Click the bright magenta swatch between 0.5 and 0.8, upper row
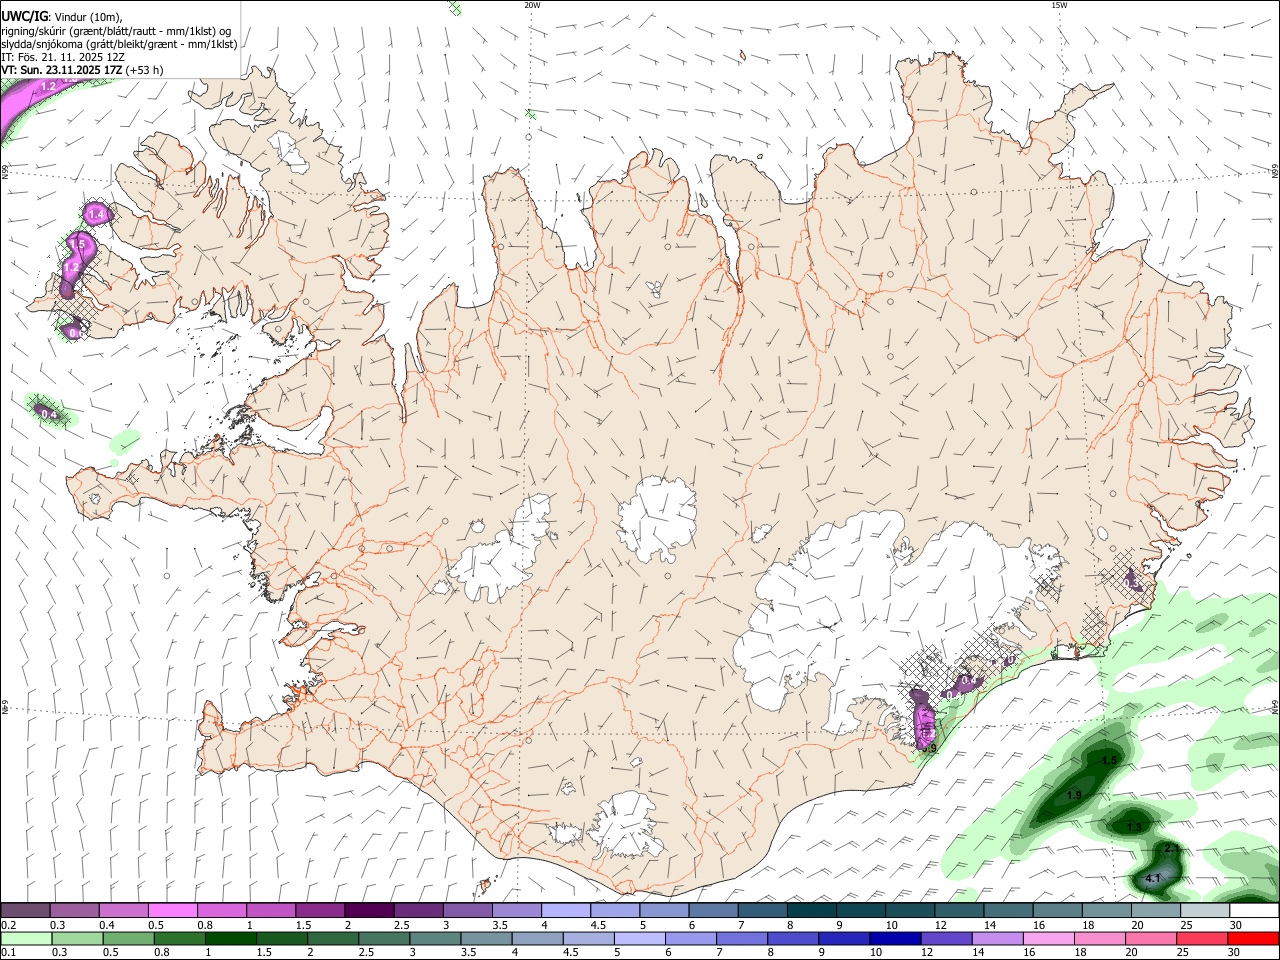 click(x=173, y=911)
